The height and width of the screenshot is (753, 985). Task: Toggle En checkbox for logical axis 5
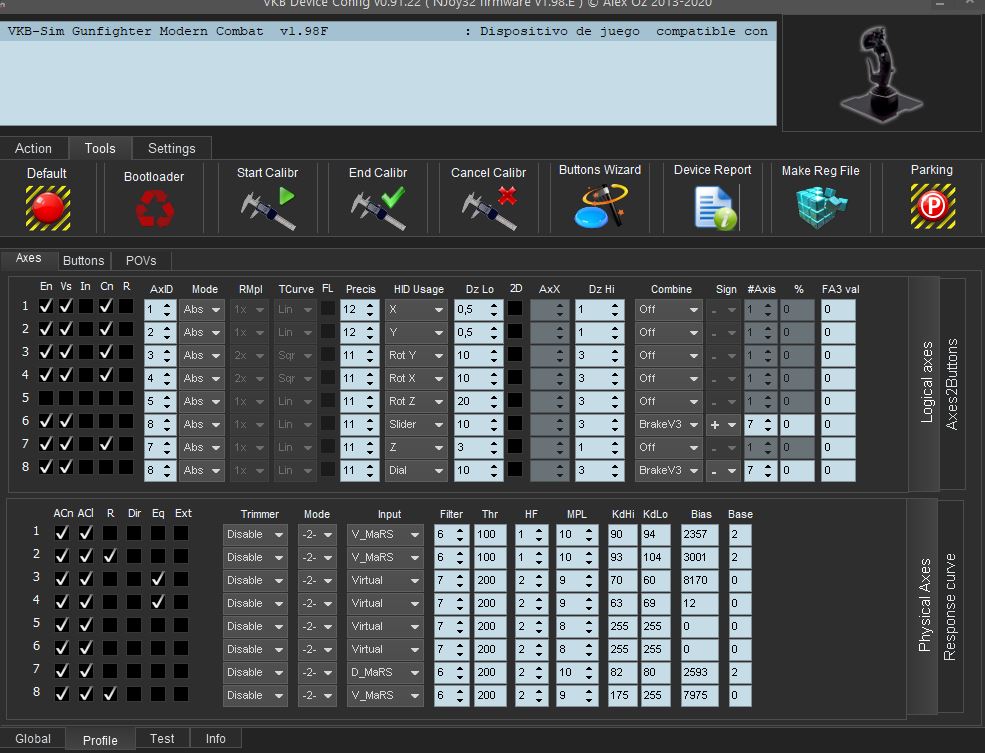click(45, 398)
